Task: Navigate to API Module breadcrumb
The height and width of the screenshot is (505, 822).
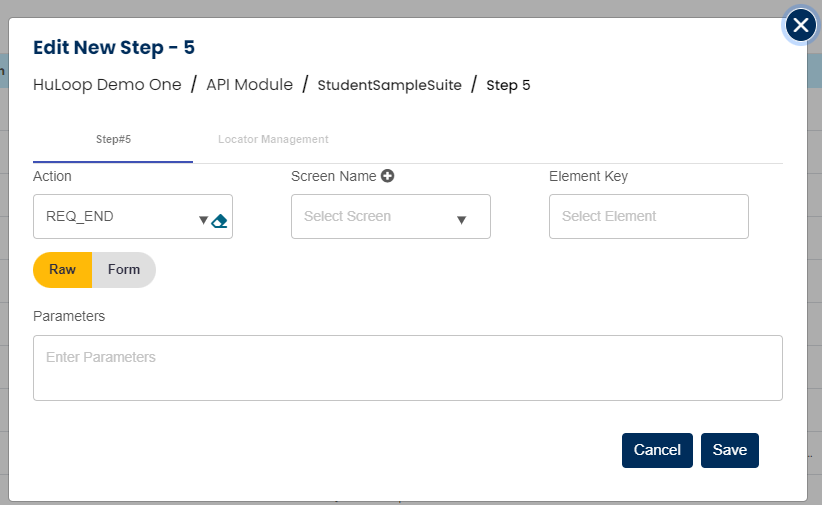Action: click(249, 85)
